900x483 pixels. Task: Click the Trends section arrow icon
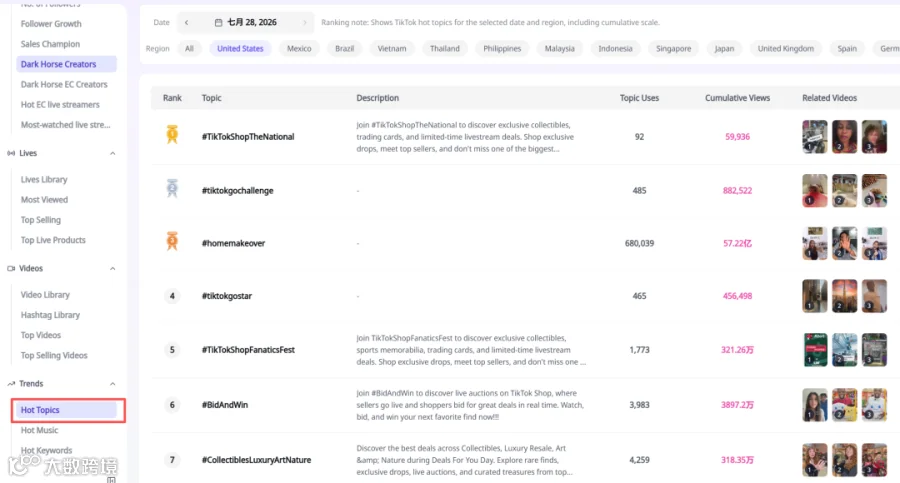click(x=11, y=384)
